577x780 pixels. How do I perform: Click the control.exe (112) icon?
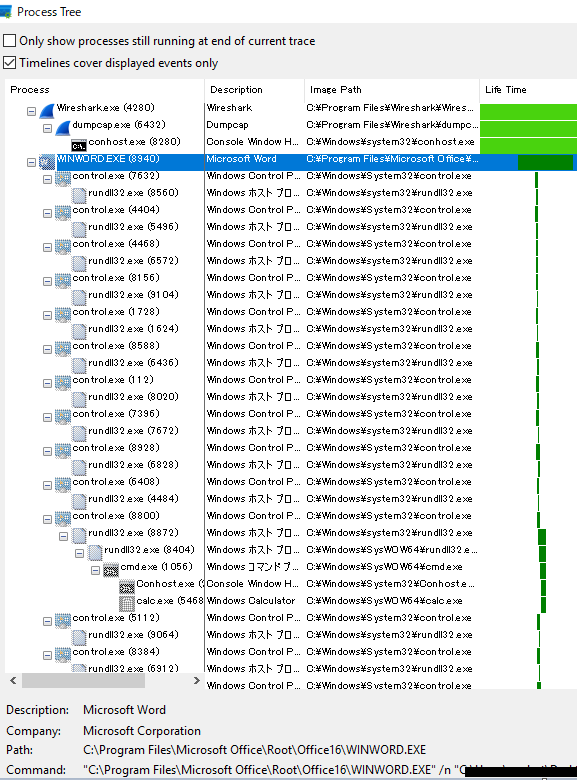point(63,383)
